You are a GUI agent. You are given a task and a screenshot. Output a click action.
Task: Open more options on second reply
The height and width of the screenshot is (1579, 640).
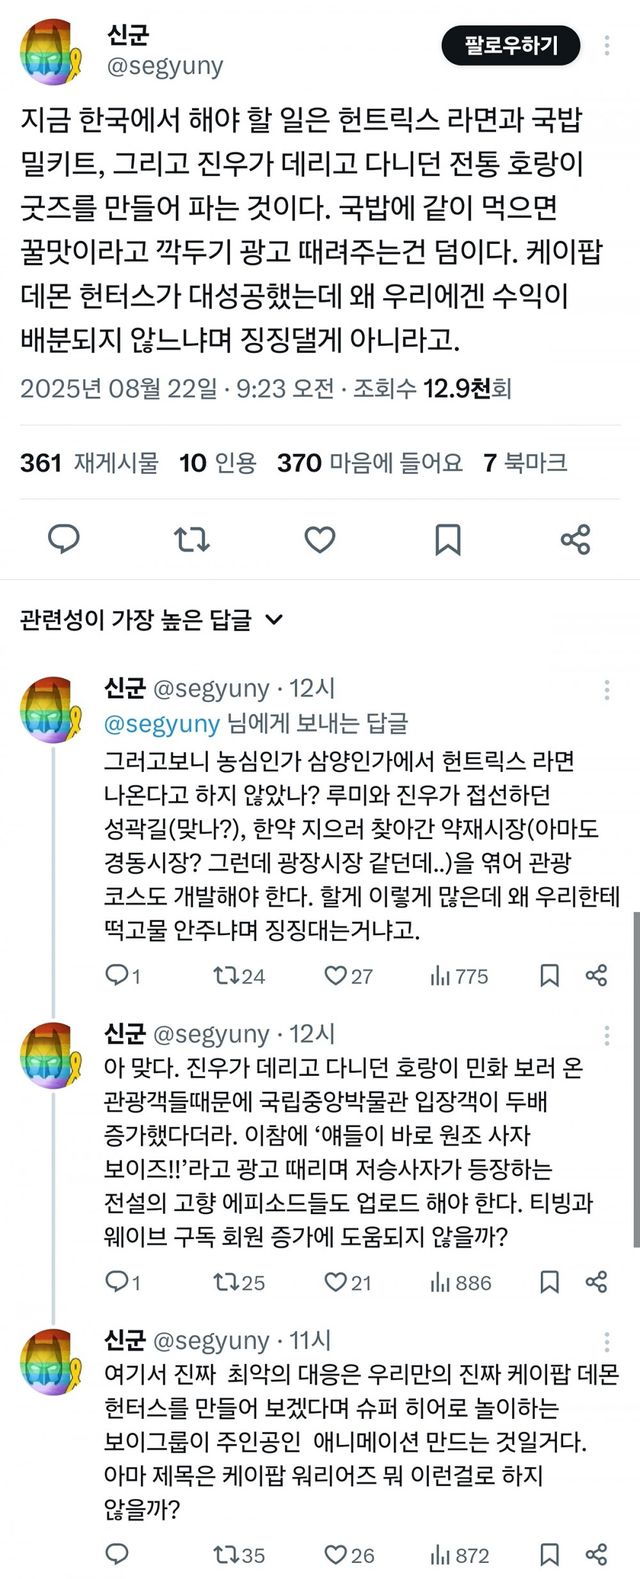pyautogui.click(x=607, y=1035)
